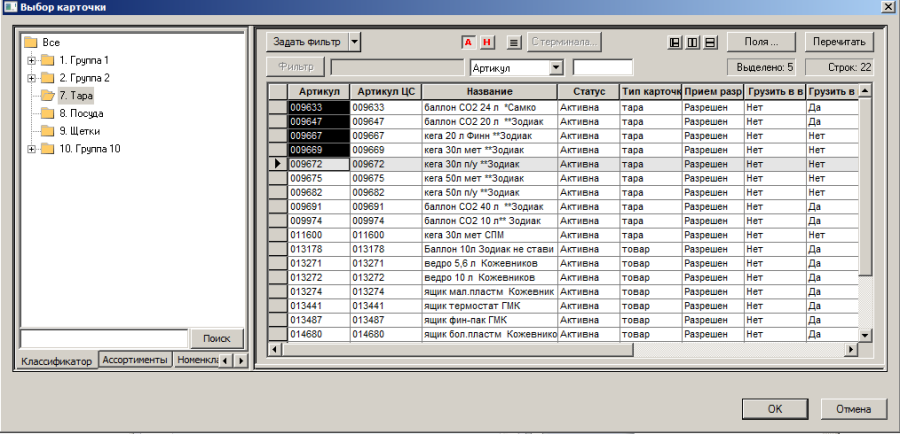
Task: Click the 'Выделено: 5' counter
Action: click(x=761, y=68)
